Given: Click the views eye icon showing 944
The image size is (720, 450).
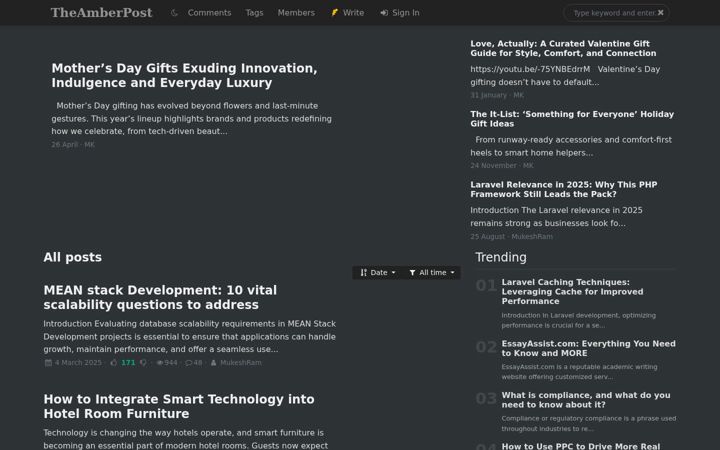Looking at the screenshot, I should tap(159, 363).
